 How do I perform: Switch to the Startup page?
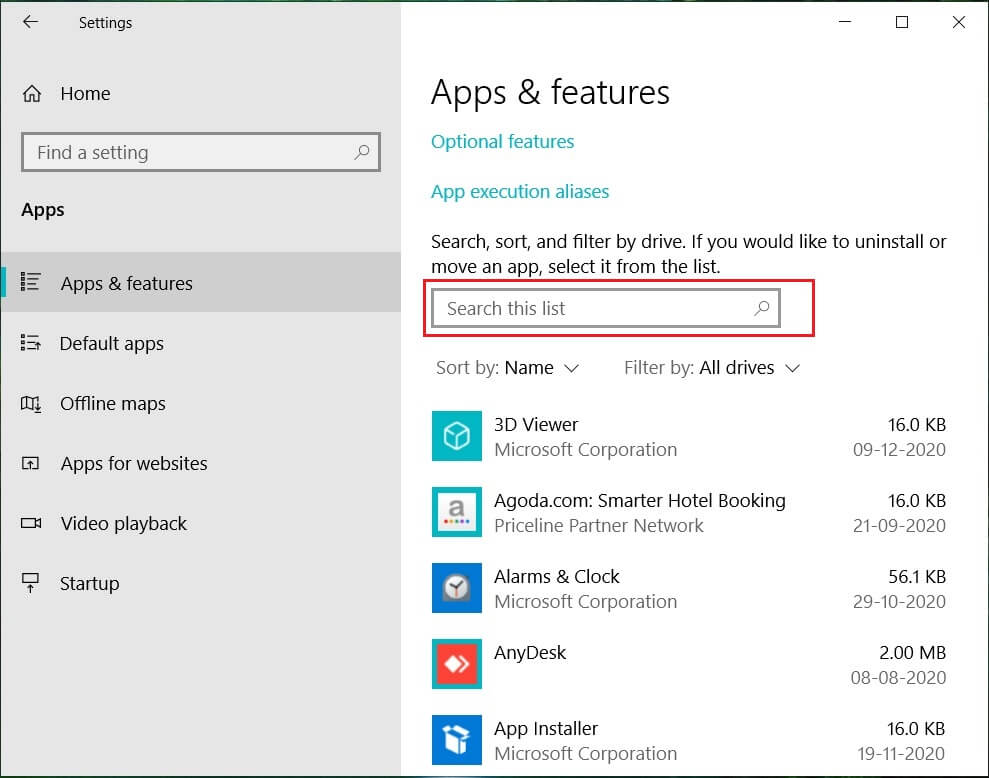[89, 584]
